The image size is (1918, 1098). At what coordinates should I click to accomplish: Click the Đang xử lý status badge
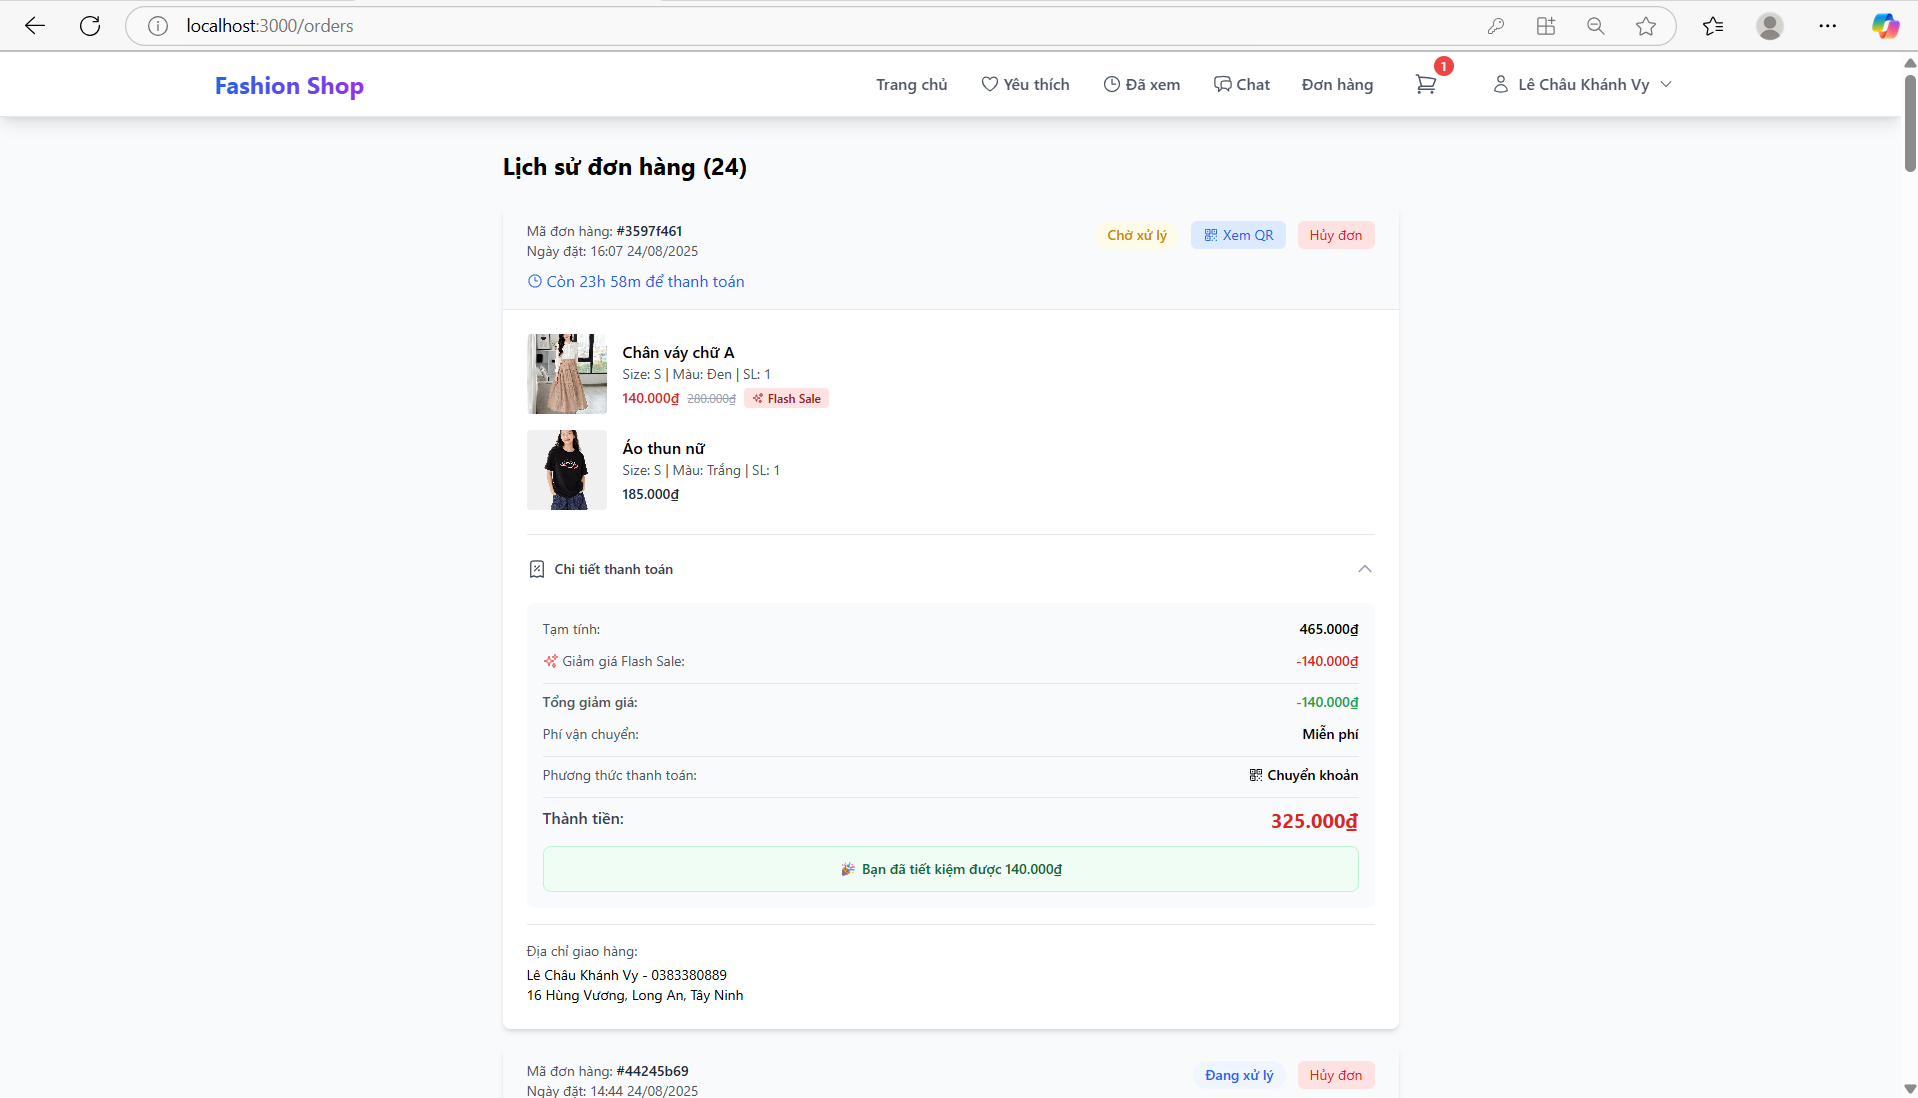1239,1075
